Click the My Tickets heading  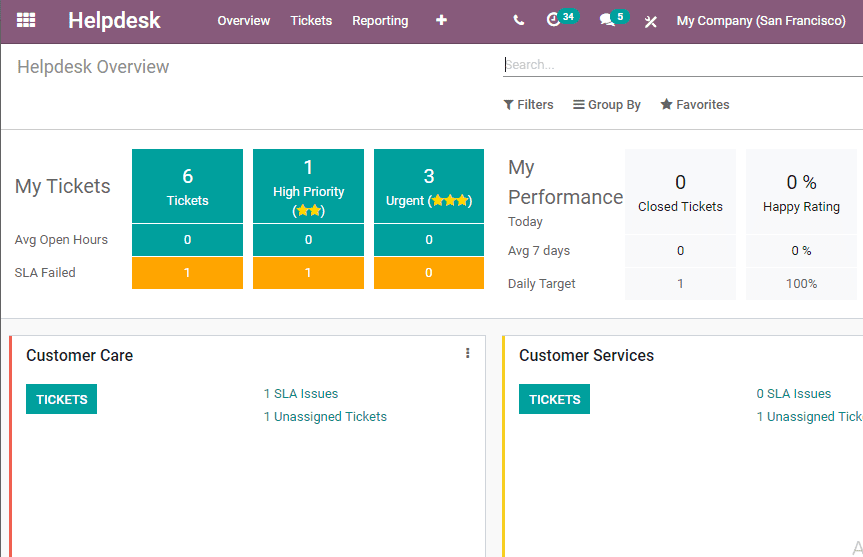[x=63, y=186]
